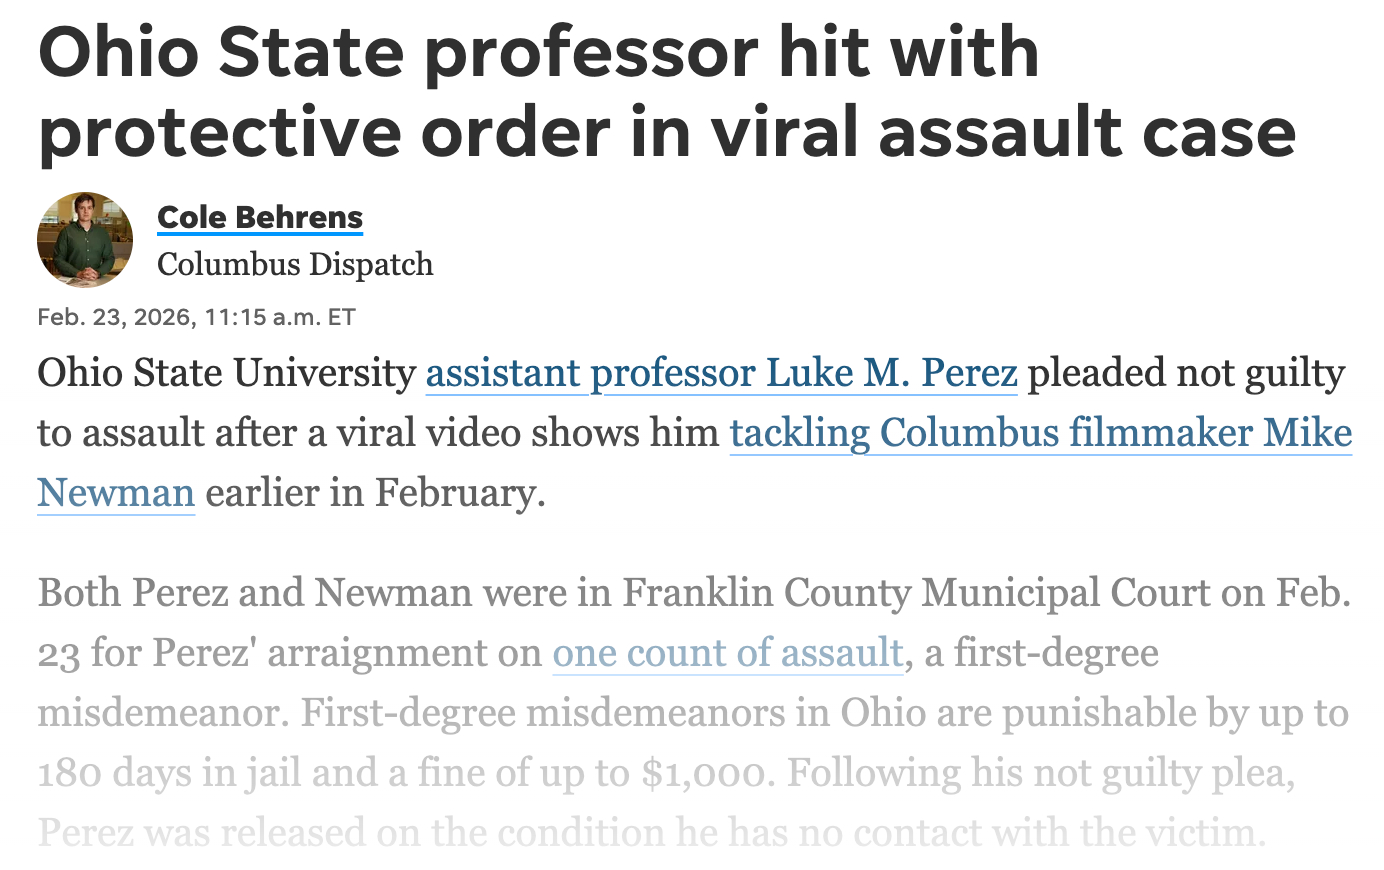Follow the tackling Columbus filmmaker Mike link
This screenshot has width=1384, height=870.
click(1040, 433)
